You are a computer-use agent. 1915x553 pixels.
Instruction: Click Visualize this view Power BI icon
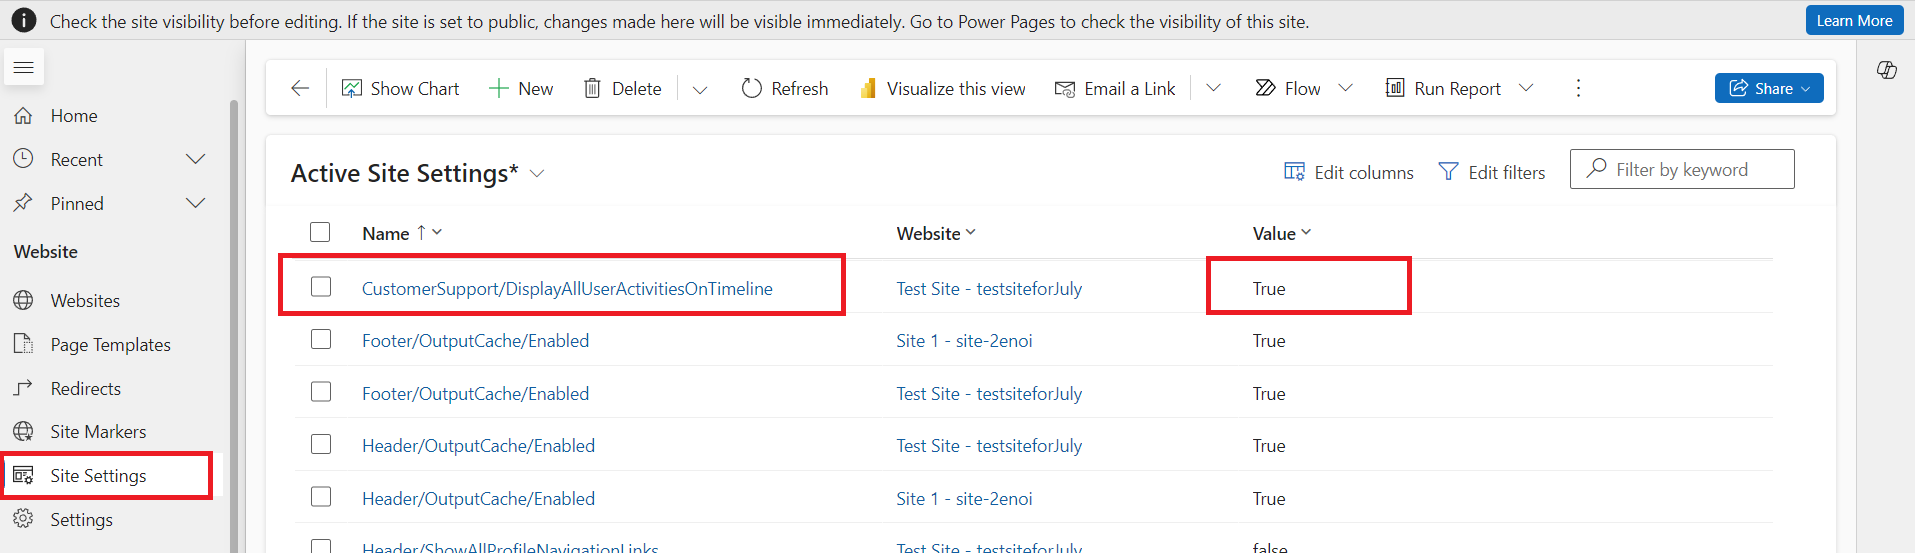868,88
